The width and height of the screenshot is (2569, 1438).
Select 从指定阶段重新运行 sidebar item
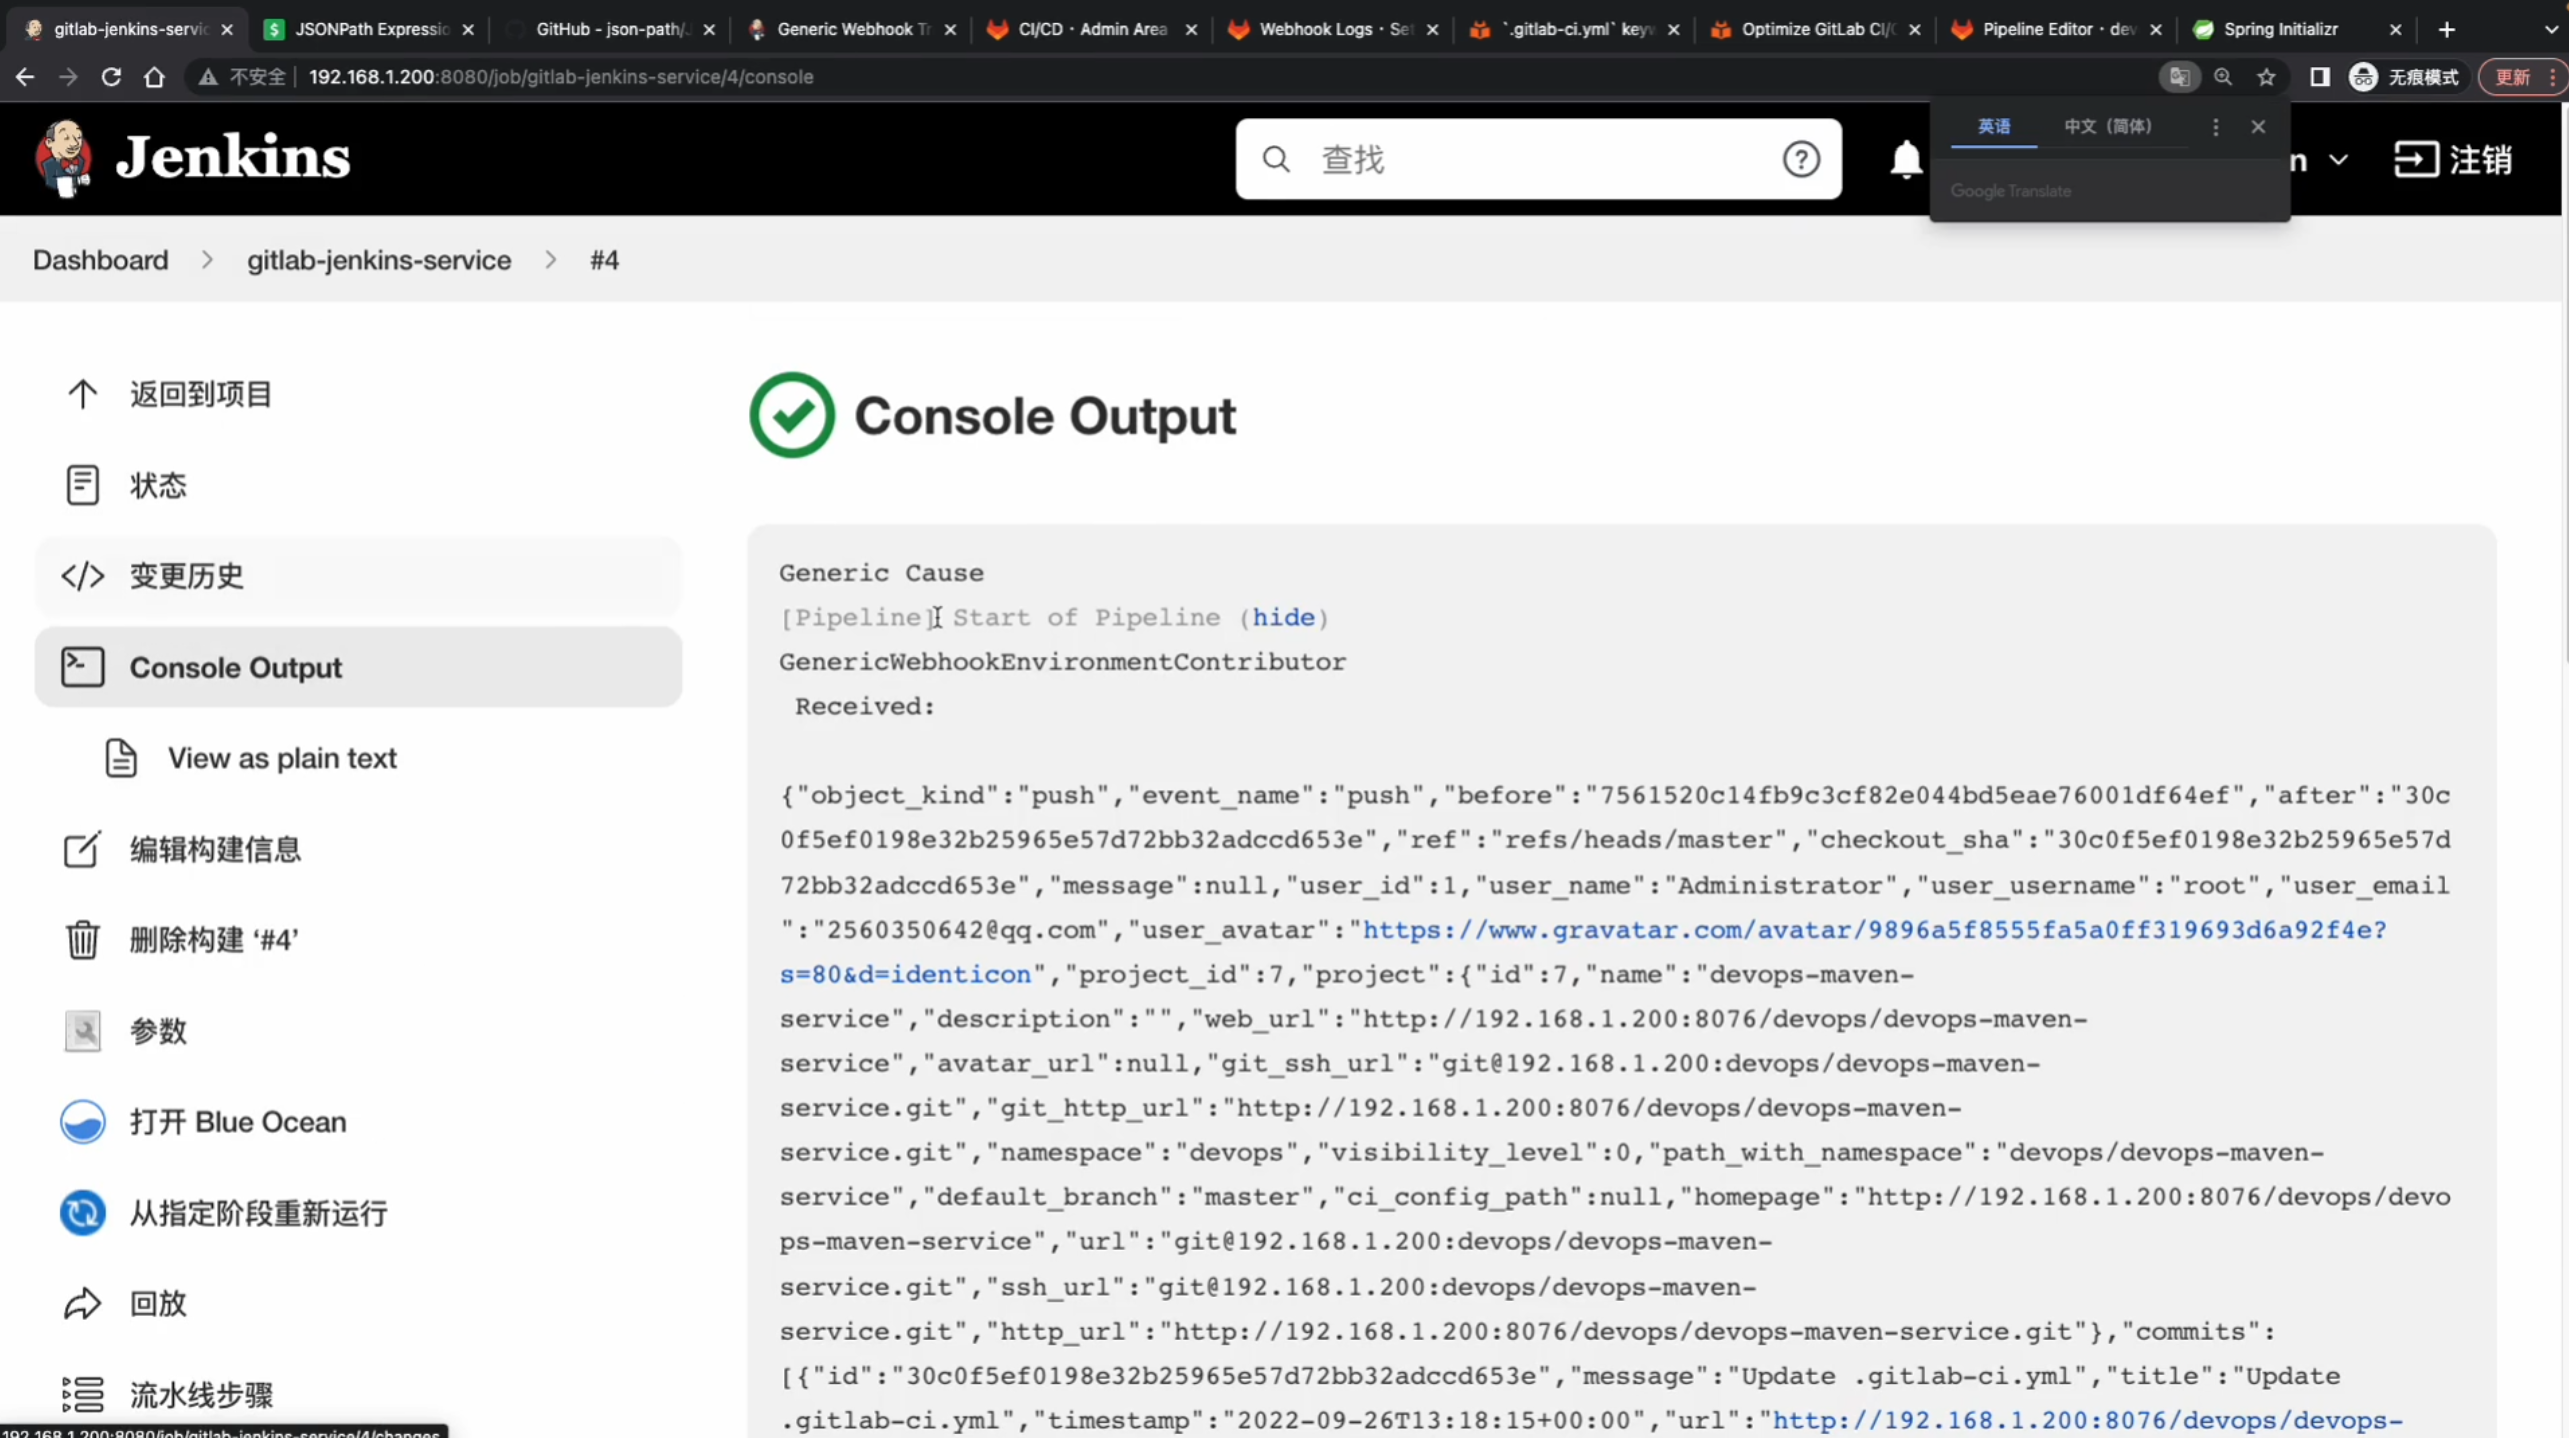(x=358, y=1213)
